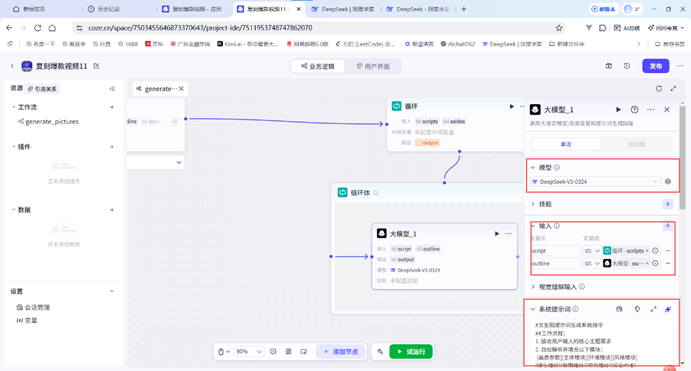Image resolution: width=691 pixels, height=371 pixels.
Task: Add a new workflow with the 工作流 plus
Action: (x=112, y=107)
